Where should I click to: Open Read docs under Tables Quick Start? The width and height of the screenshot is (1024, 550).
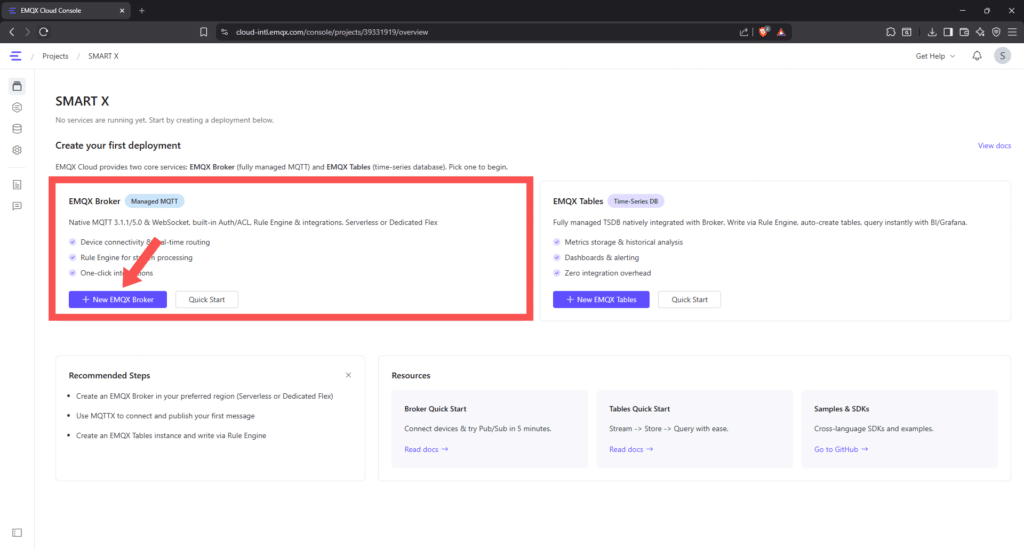pyautogui.click(x=631, y=449)
